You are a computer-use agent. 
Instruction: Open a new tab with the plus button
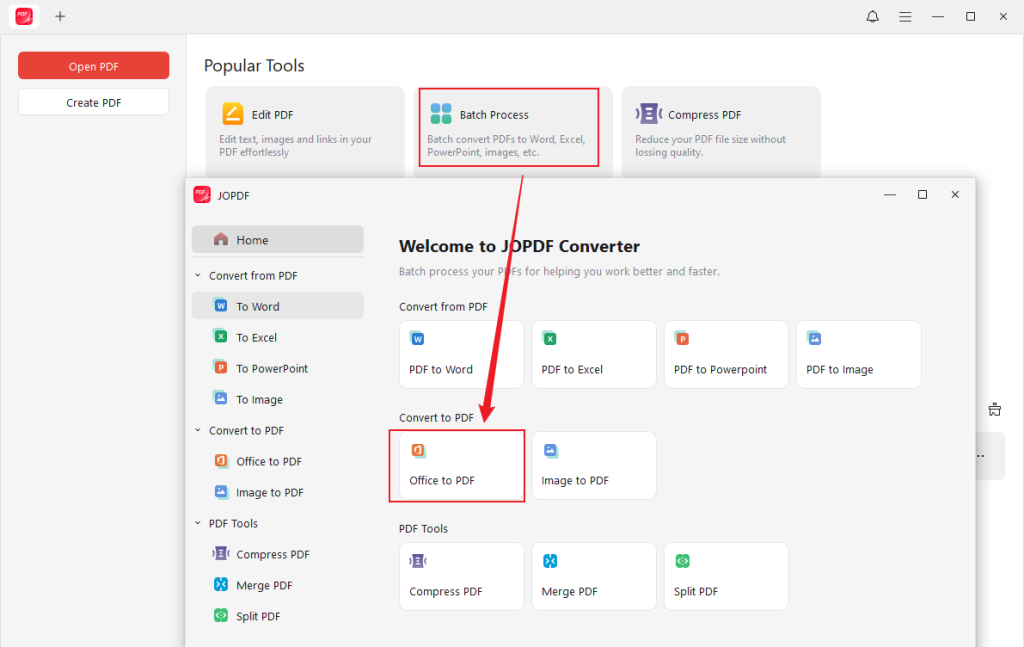point(60,16)
